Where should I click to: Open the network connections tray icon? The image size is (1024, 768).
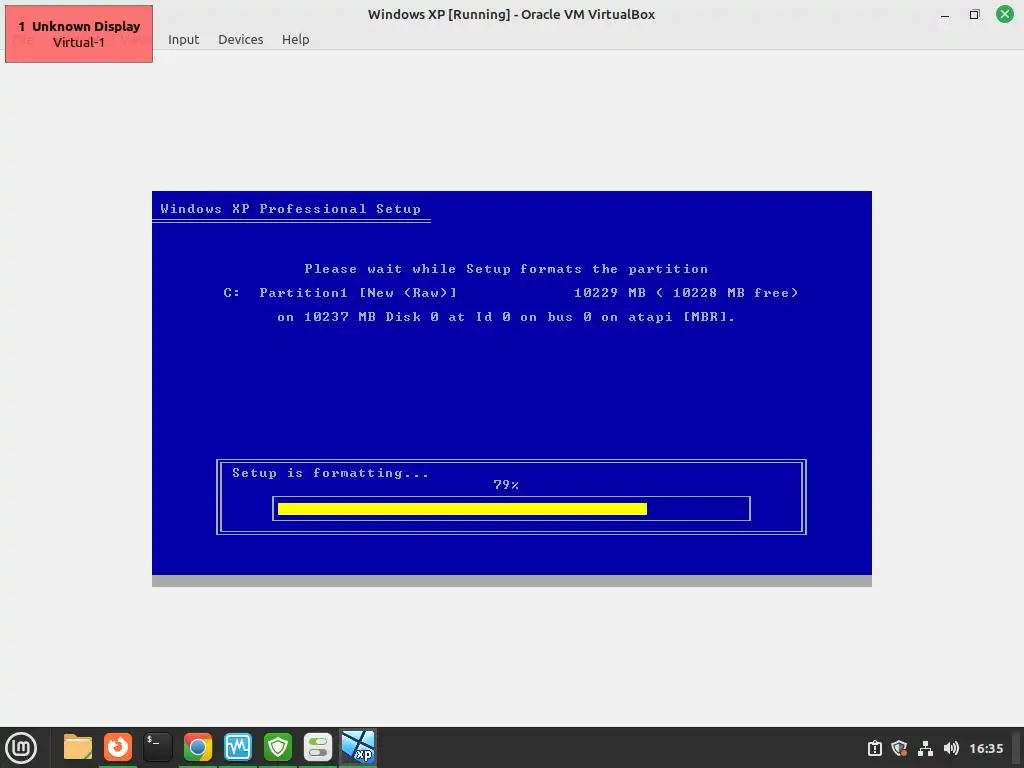tap(925, 748)
